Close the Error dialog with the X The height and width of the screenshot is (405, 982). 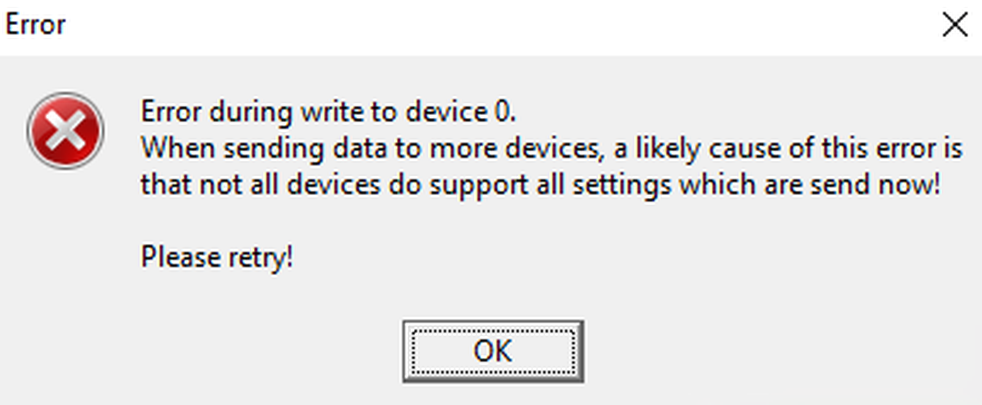(955, 26)
